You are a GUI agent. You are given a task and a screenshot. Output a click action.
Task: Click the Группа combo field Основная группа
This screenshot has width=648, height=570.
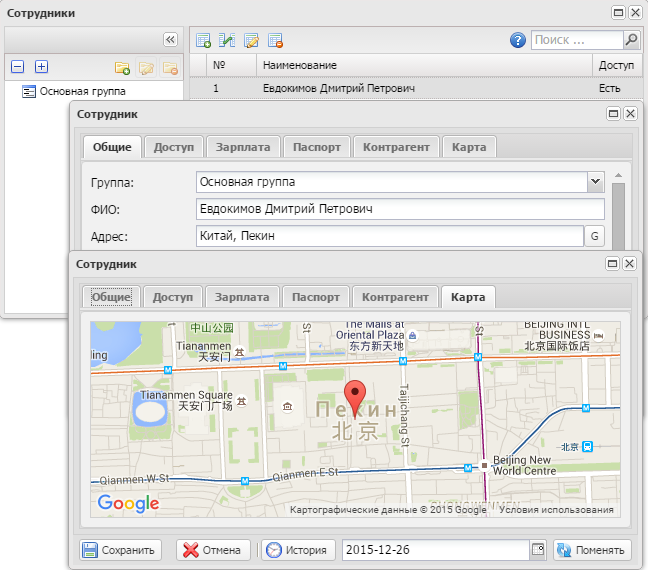point(391,182)
